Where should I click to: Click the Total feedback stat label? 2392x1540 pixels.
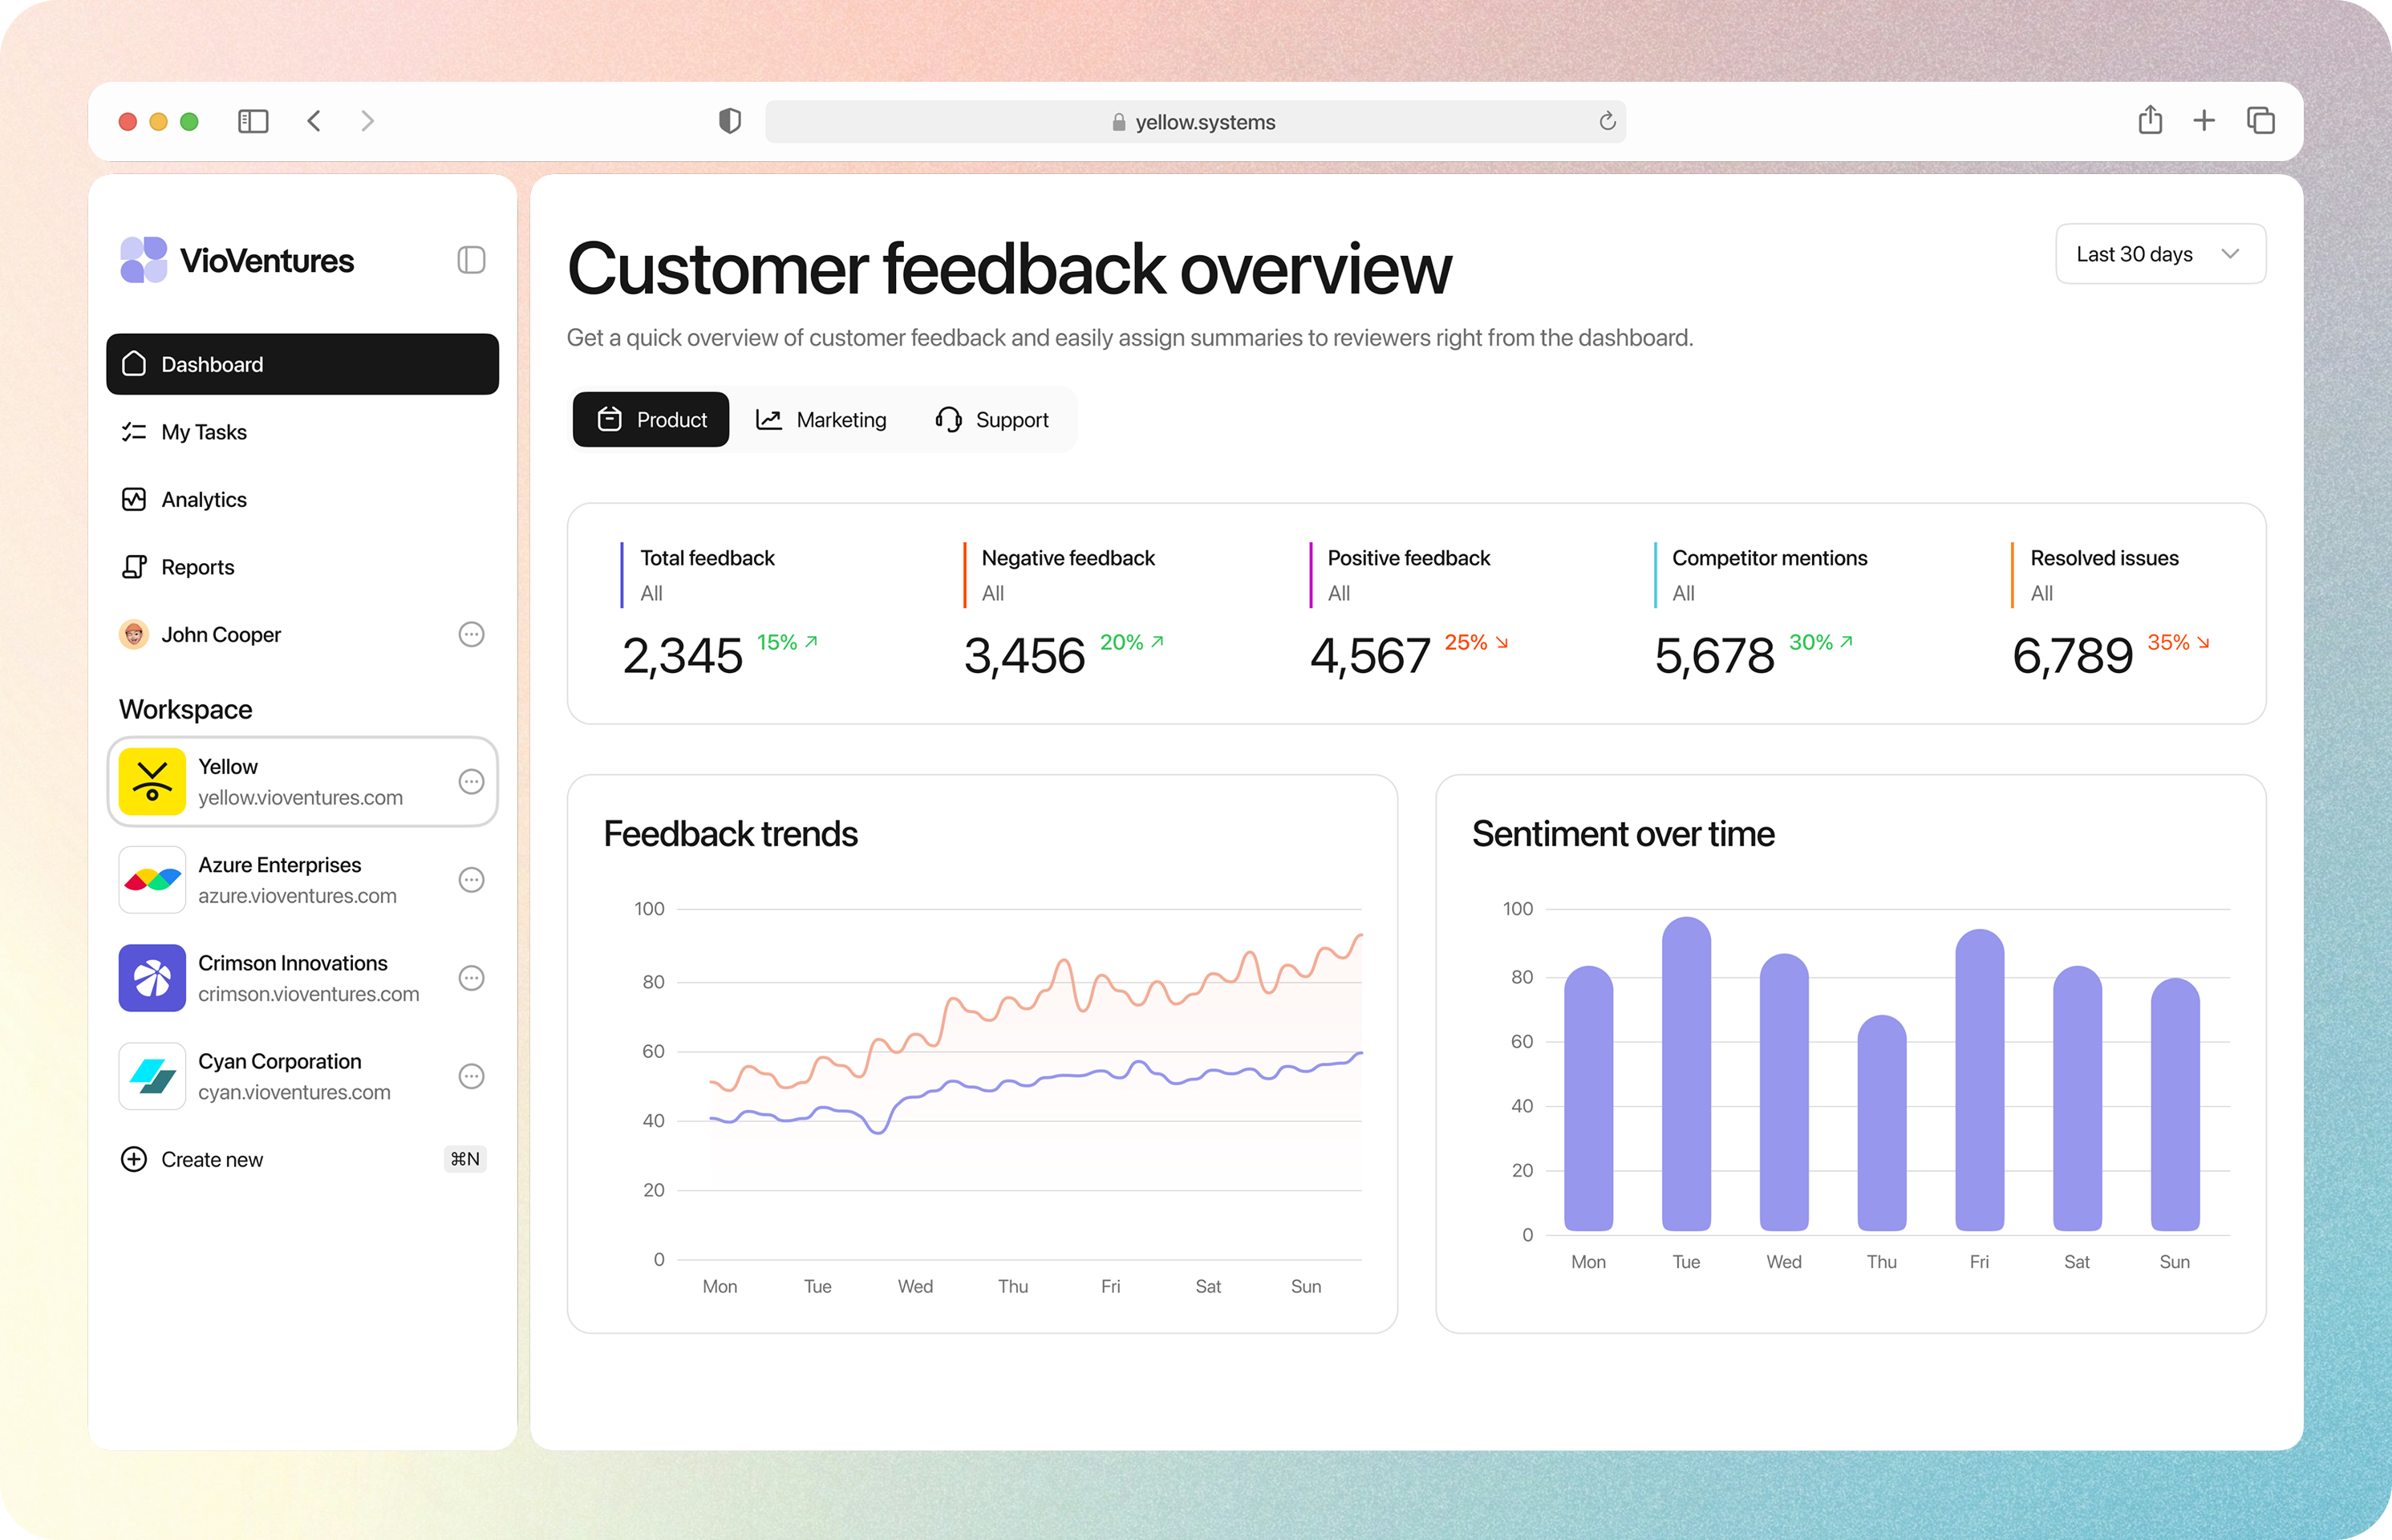[707, 558]
